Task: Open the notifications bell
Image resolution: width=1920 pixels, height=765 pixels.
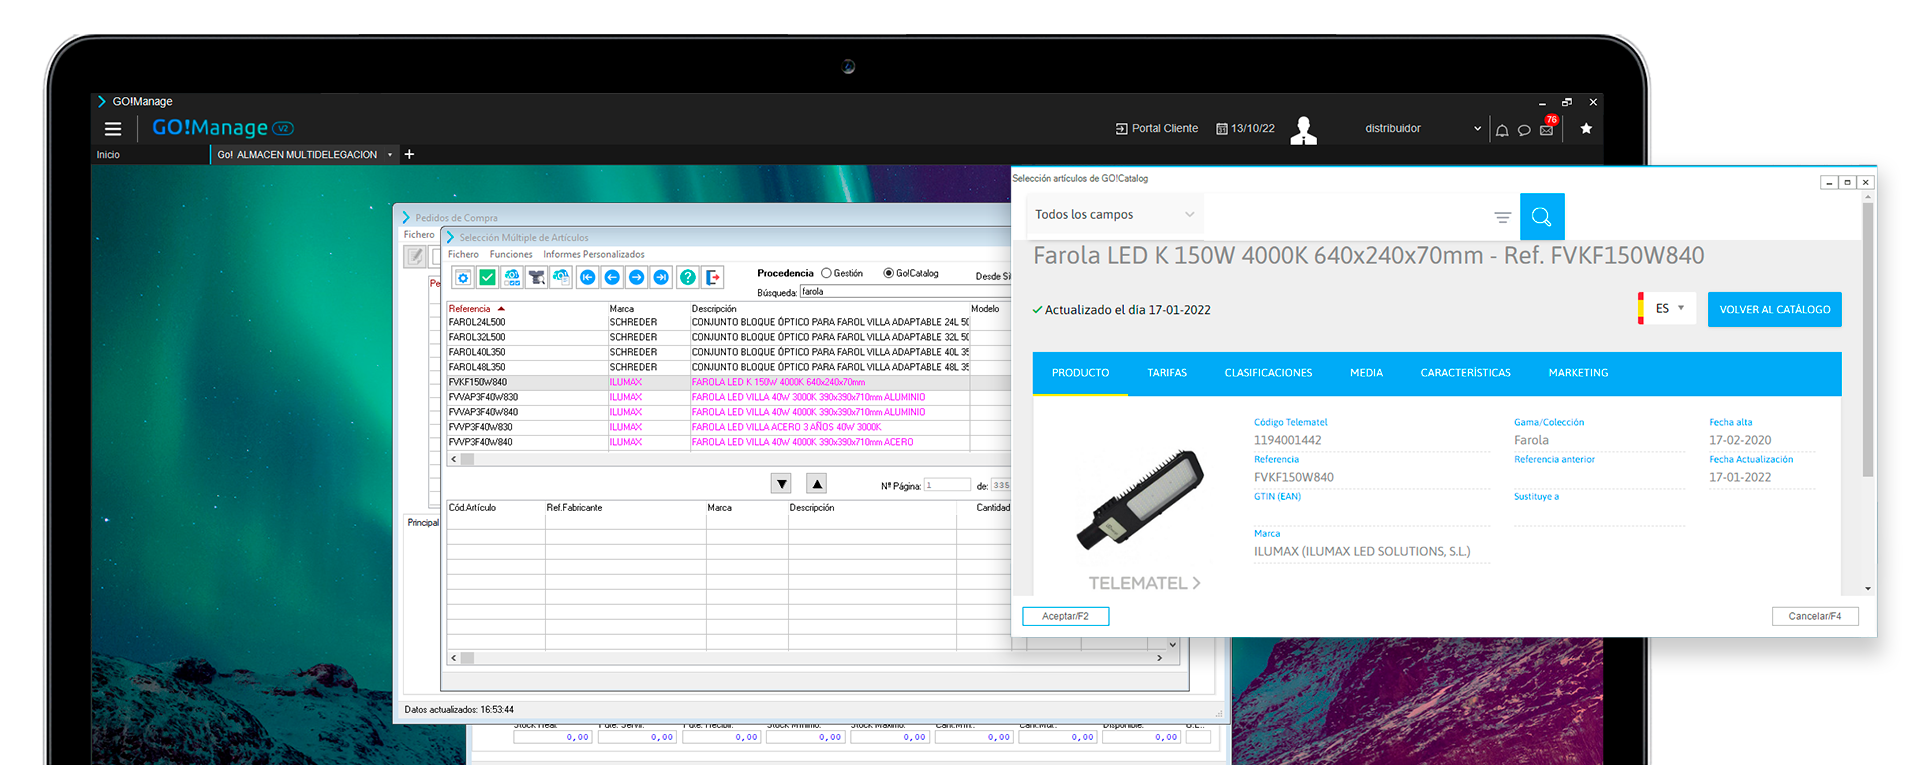Action: coord(1502,130)
